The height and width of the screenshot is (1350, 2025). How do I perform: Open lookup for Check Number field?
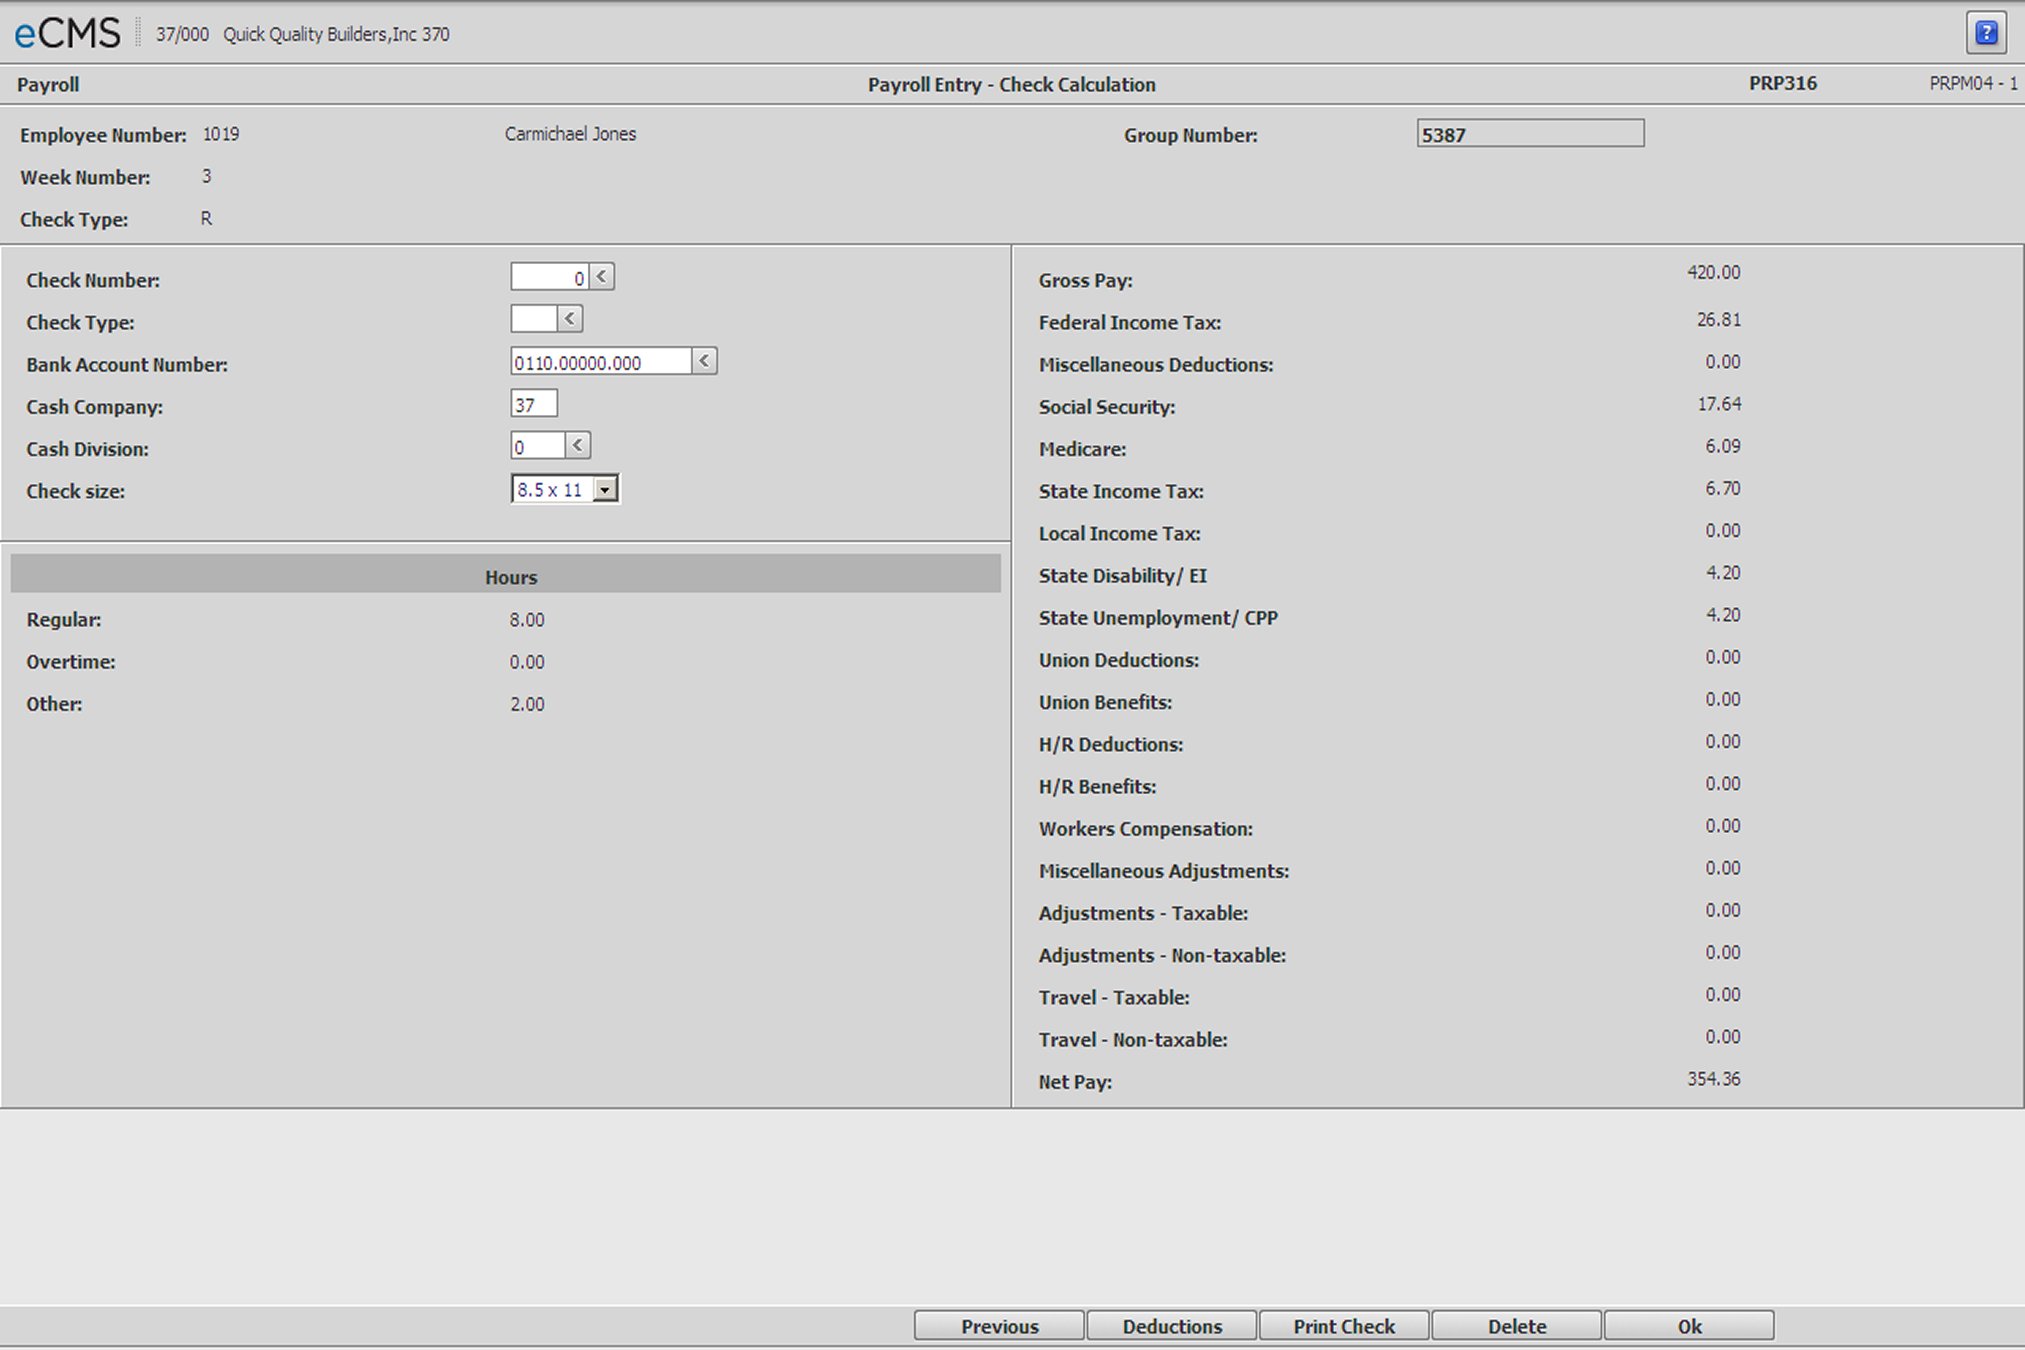point(602,277)
